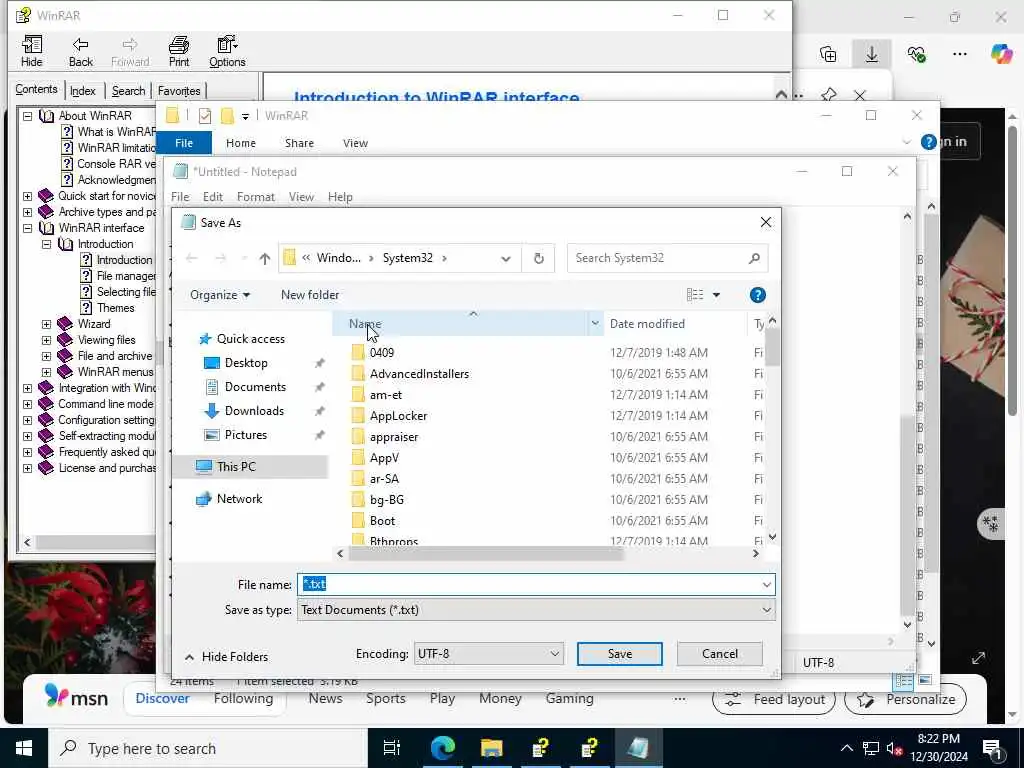1024x768 pixels.
Task: Click the Cancel button
Action: pos(720,654)
